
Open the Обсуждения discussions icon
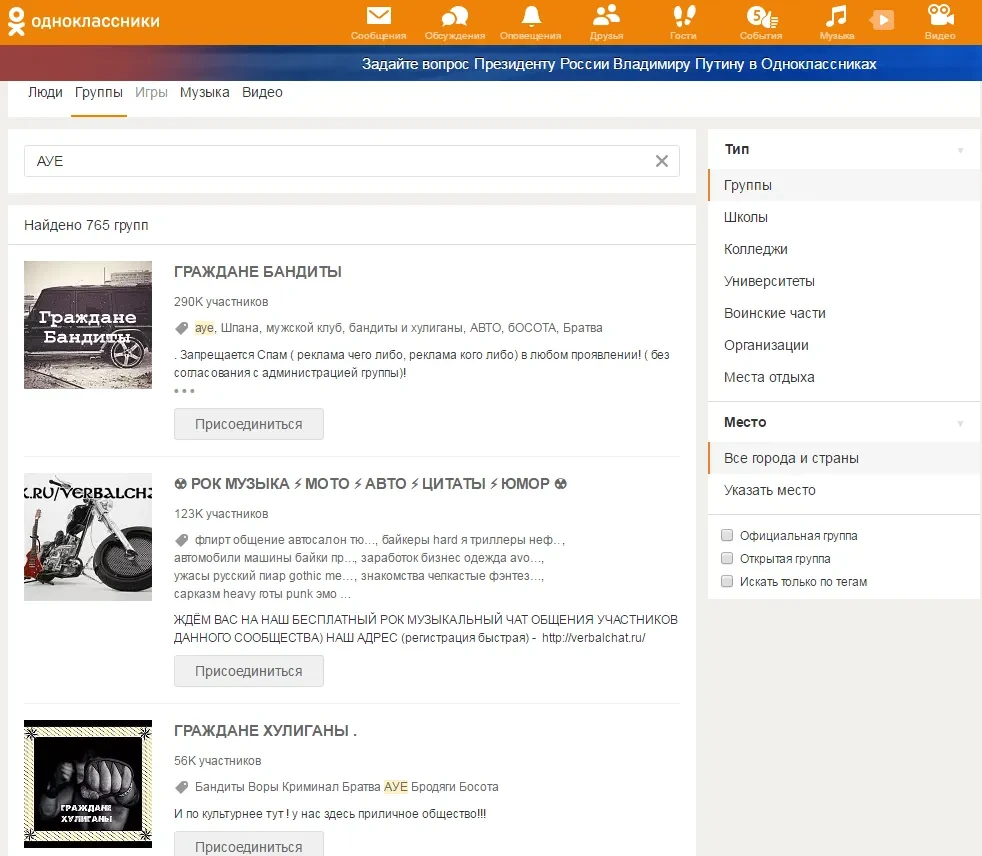point(455,17)
